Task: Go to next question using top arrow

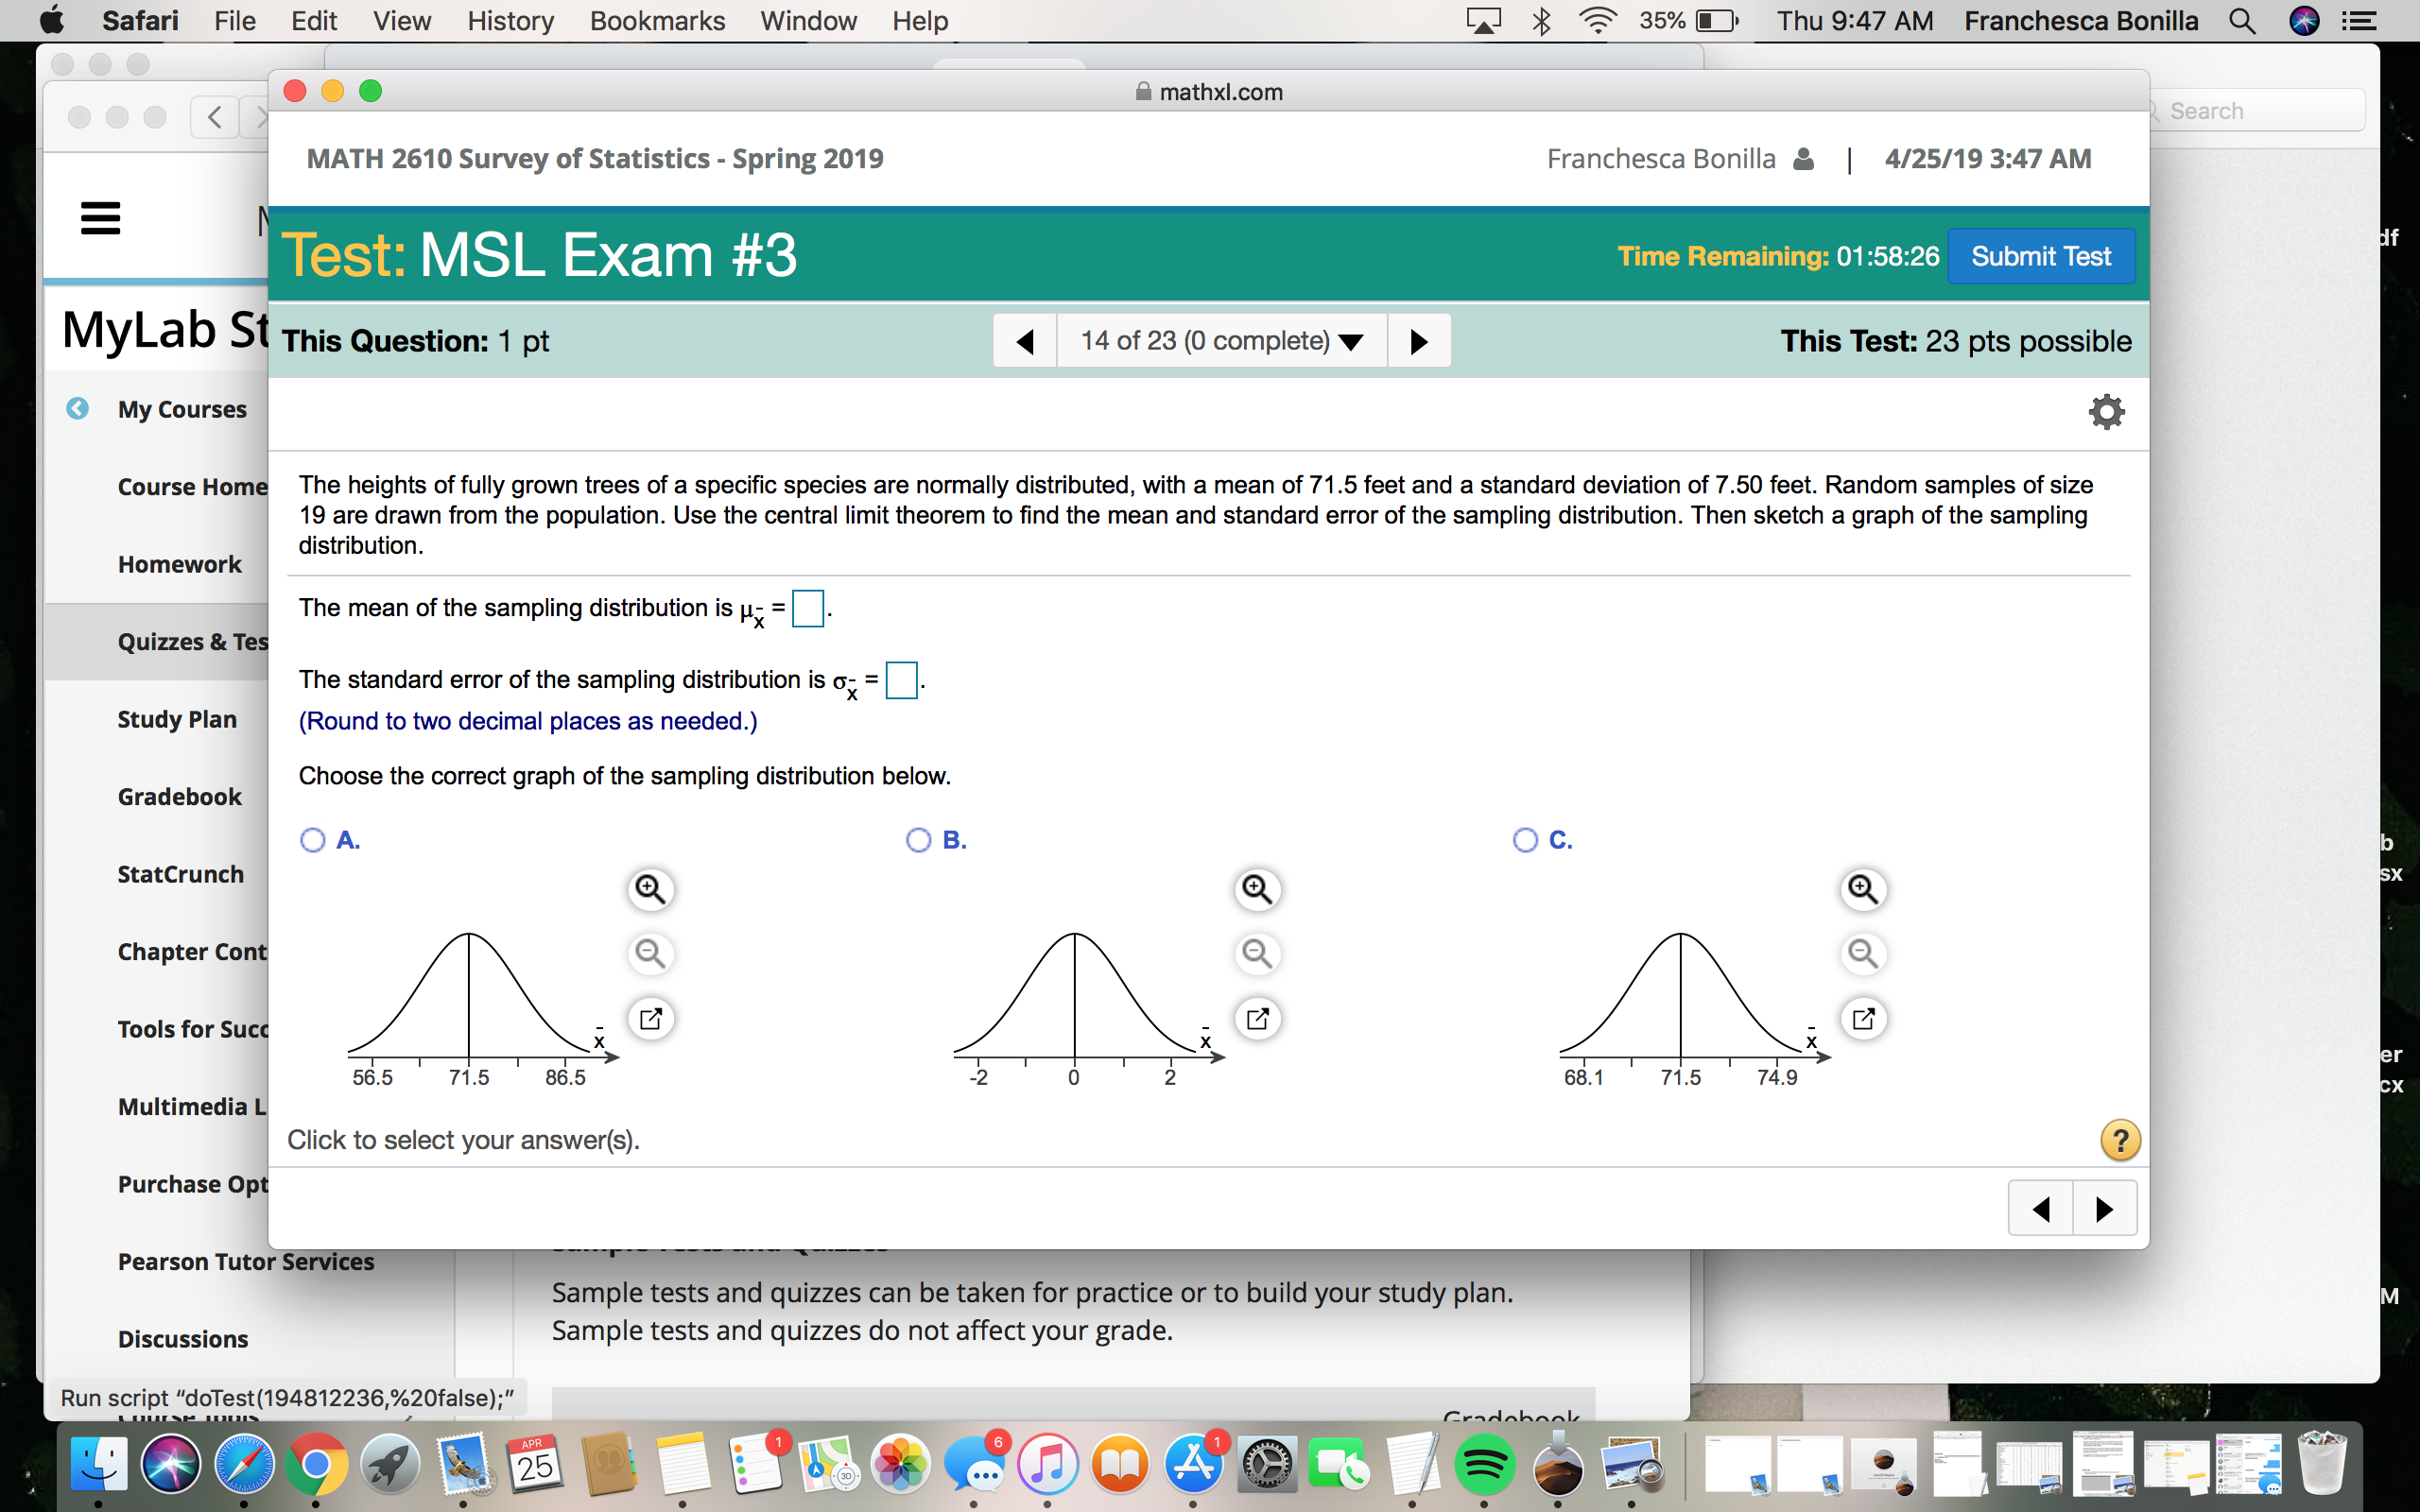Action: 1418,341
